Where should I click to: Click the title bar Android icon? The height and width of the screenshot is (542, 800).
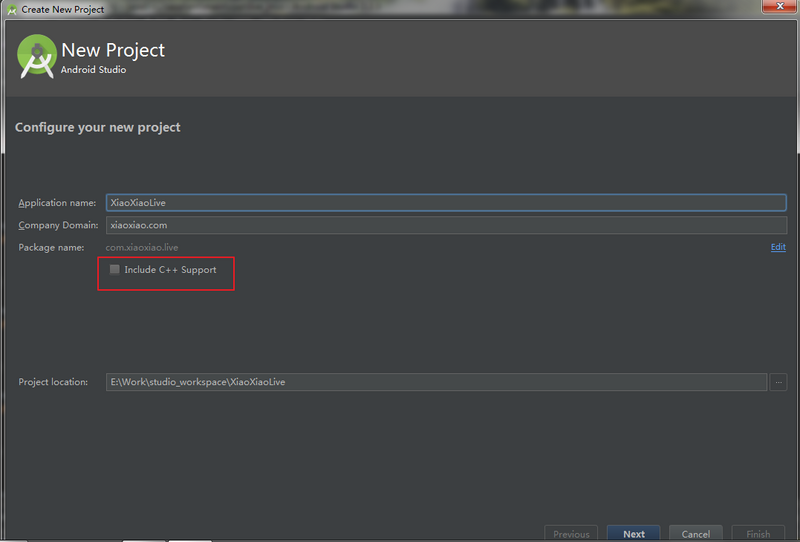(12, 10)
